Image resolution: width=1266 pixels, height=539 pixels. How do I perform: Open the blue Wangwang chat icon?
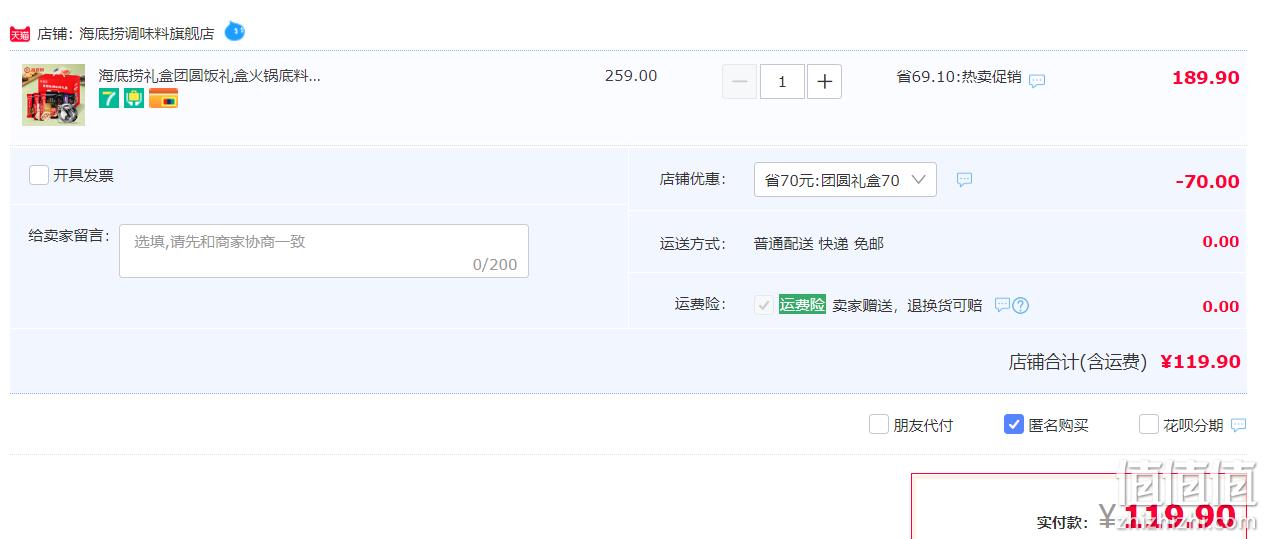234,31
